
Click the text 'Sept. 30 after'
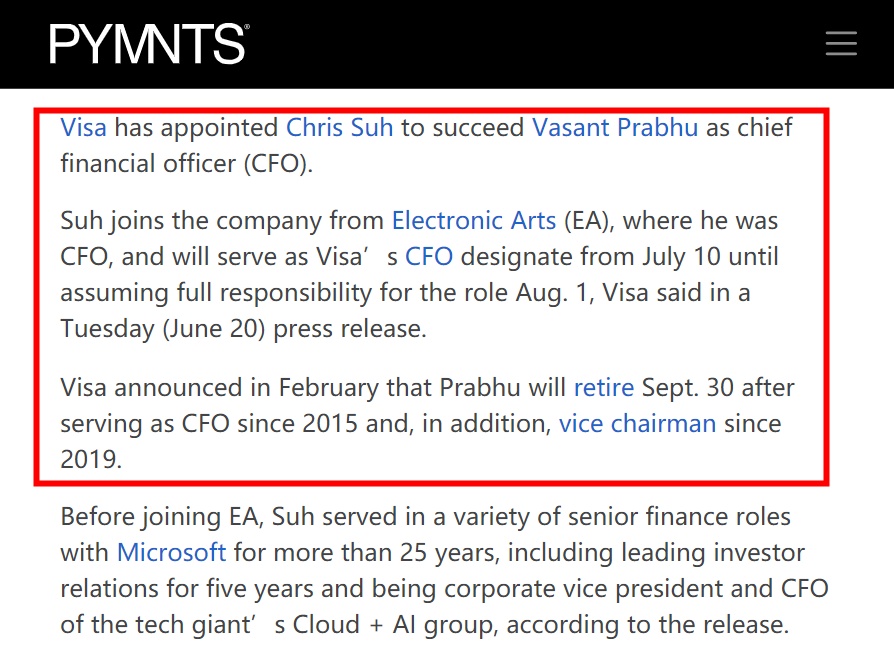click(x=718, y=388)
